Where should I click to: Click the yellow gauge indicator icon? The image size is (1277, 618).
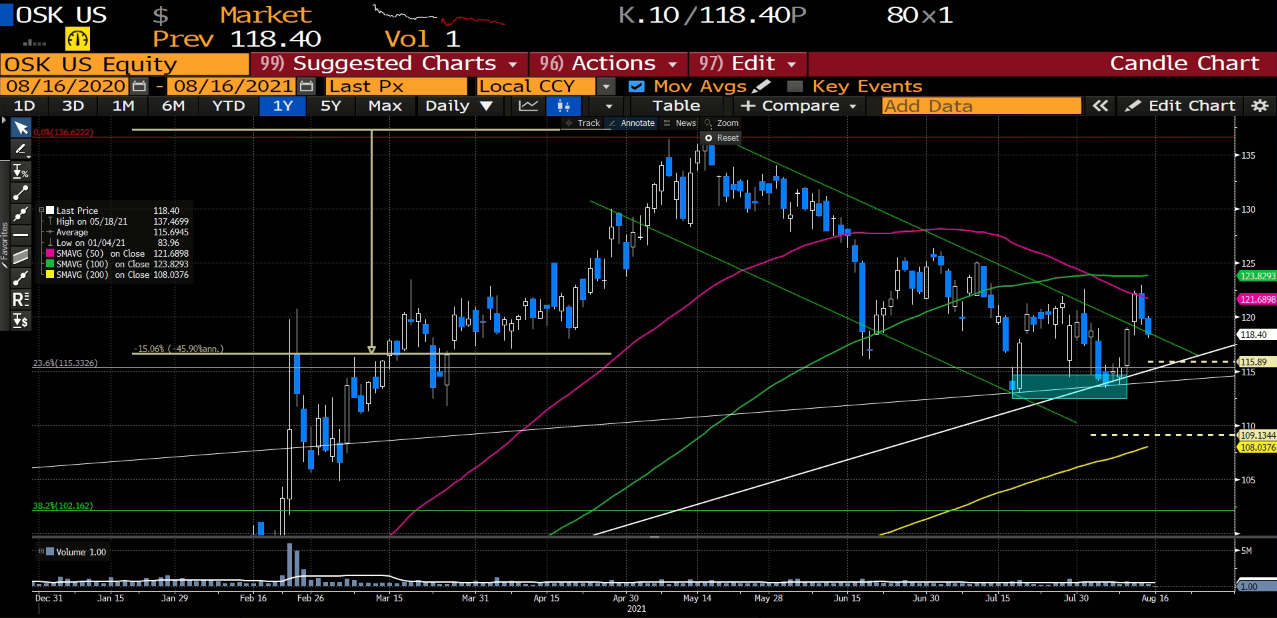77,39
